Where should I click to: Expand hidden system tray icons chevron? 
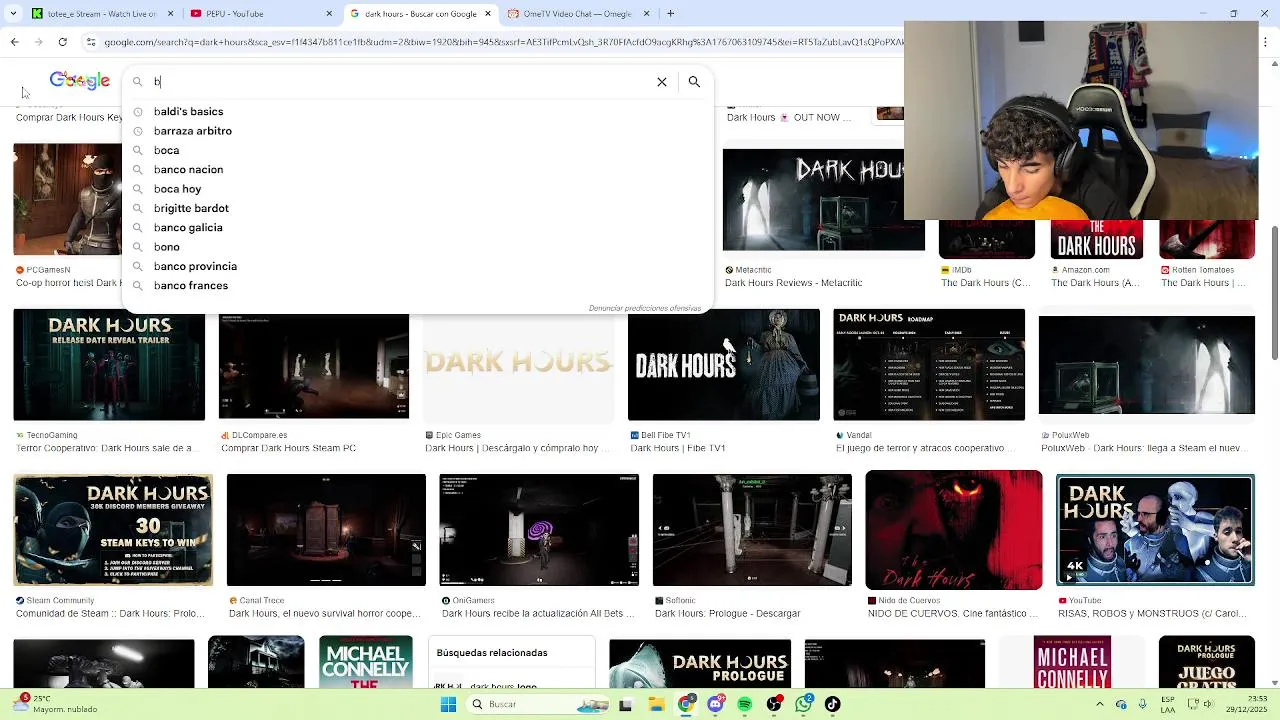1099,704
